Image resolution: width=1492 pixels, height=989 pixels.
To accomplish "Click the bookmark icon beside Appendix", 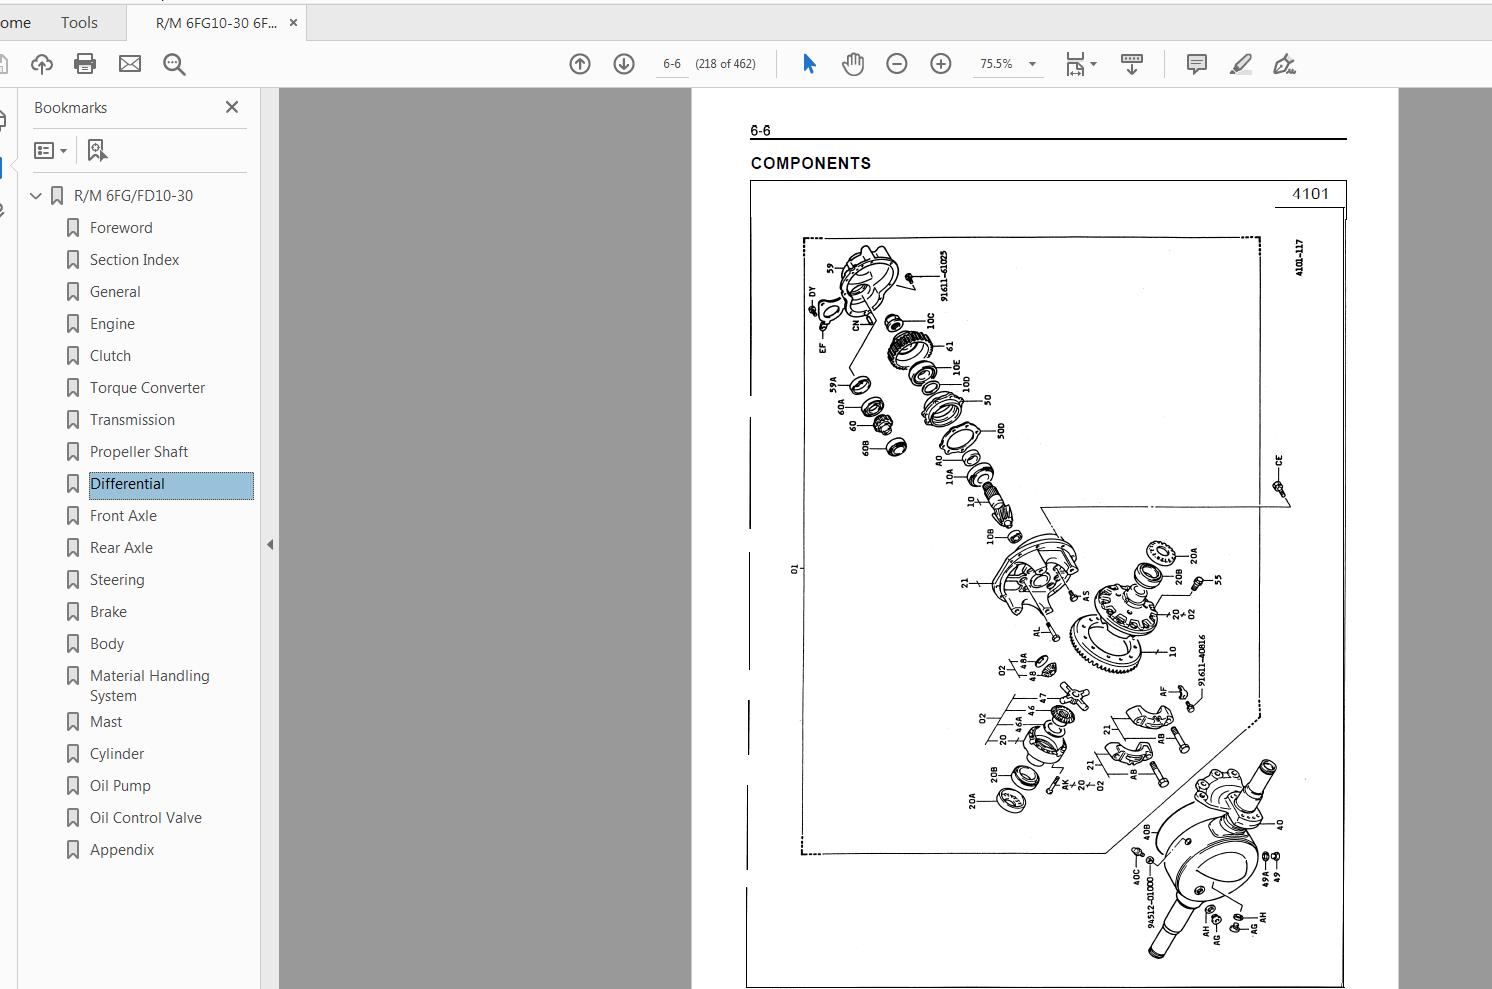I will 73,850.
